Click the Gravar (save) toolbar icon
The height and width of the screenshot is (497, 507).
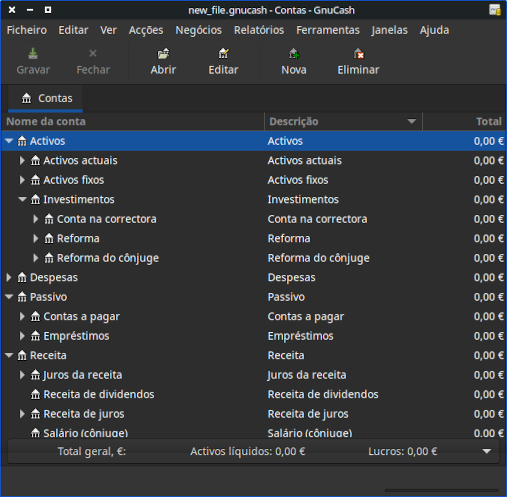[33, 54]
